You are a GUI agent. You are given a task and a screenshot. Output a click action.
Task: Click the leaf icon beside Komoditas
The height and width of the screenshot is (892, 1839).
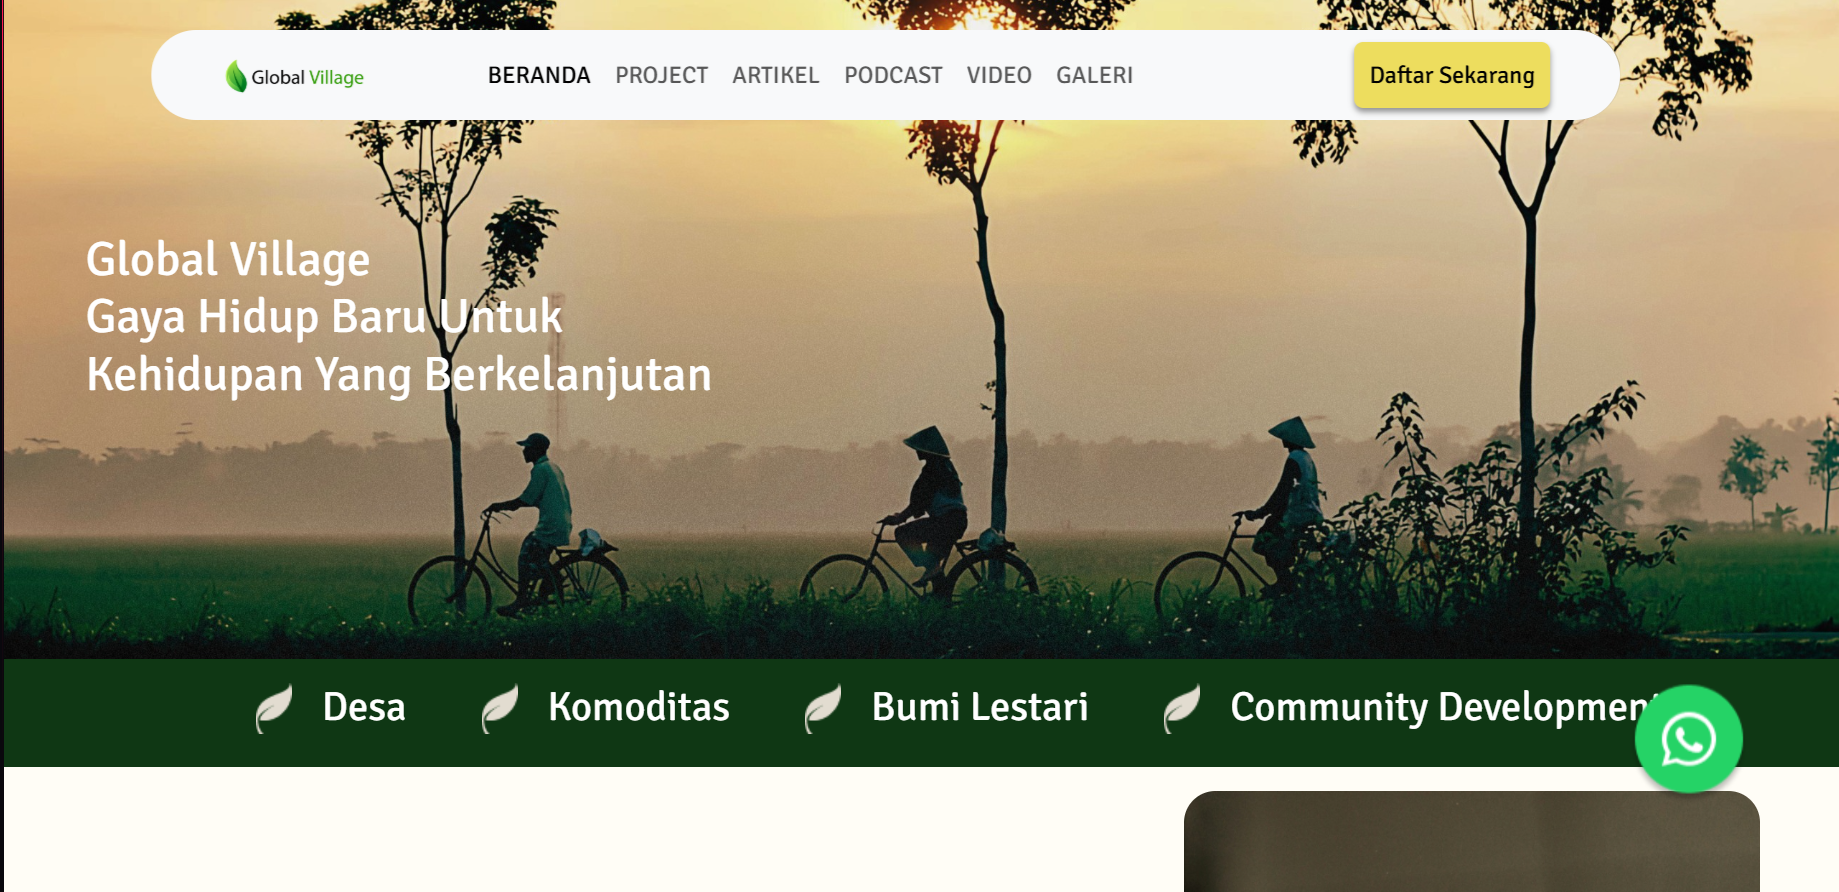tap(500, 708)
